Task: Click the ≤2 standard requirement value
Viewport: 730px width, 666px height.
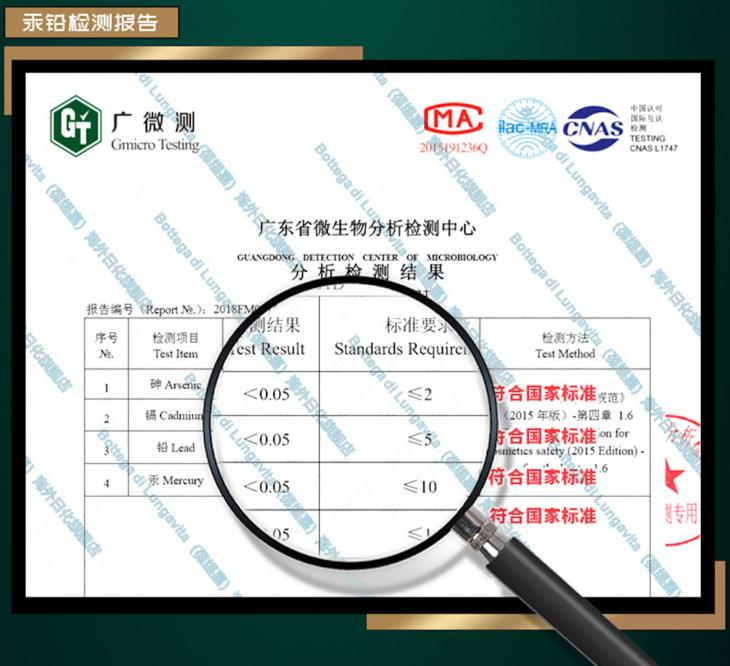Action: click(x=420, y=394)
